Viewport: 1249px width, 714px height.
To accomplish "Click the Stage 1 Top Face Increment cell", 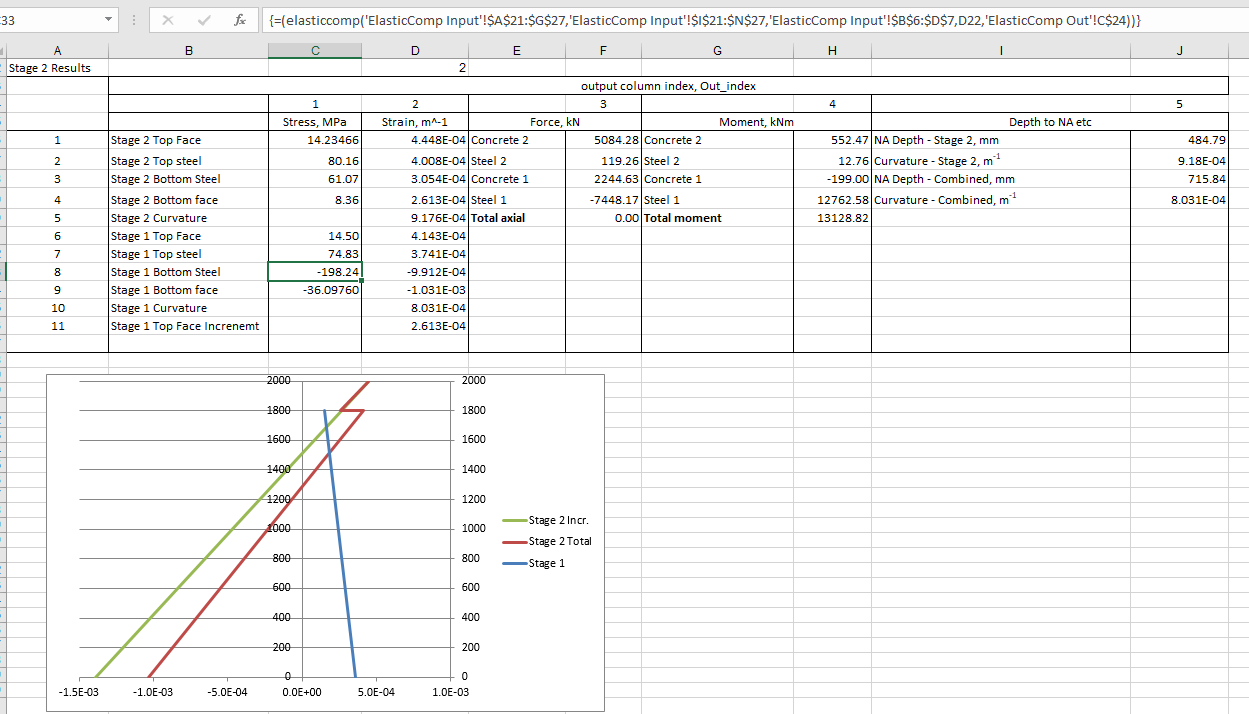I will click(188, 326).
